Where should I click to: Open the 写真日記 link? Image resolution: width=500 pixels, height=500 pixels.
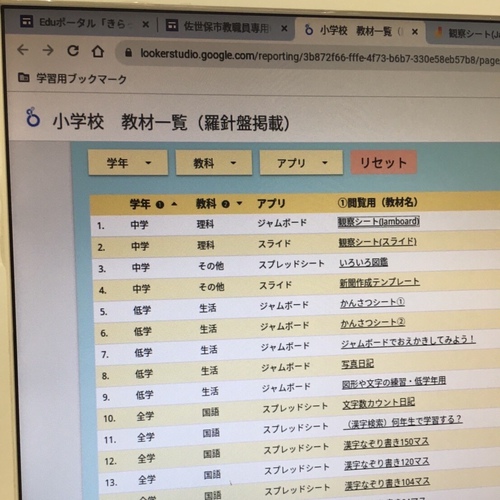(x=358, y=364)
